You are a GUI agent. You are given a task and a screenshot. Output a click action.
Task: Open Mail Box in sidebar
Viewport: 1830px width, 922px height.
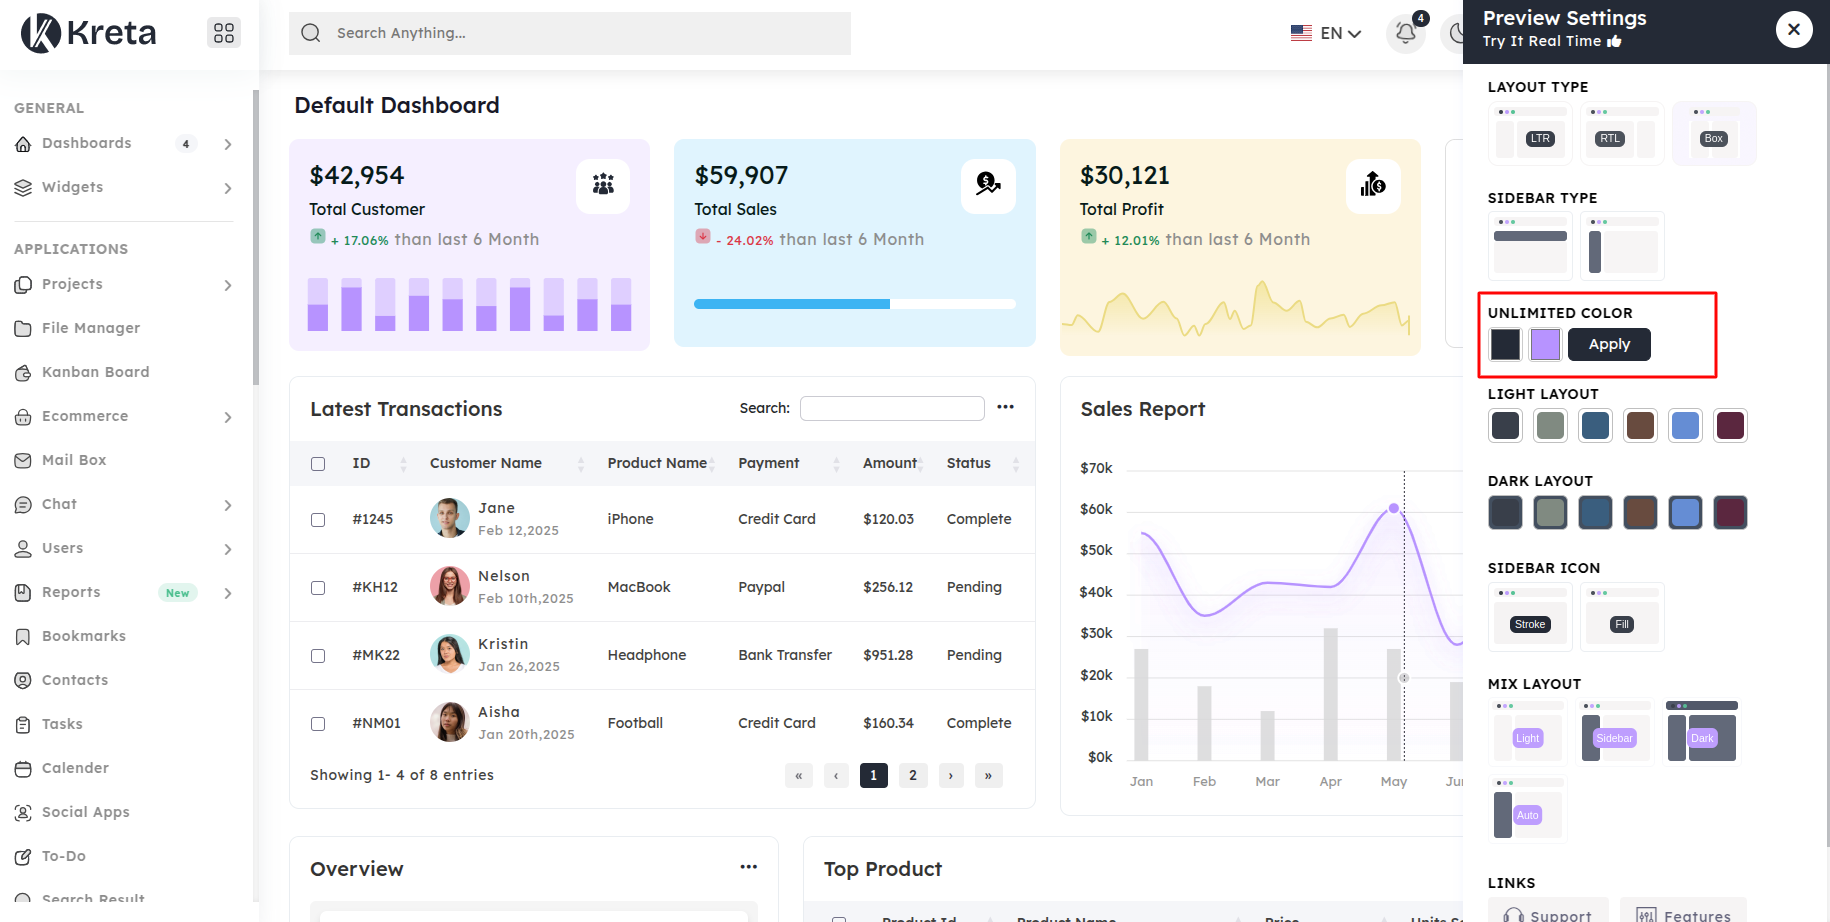pos(73,460)
